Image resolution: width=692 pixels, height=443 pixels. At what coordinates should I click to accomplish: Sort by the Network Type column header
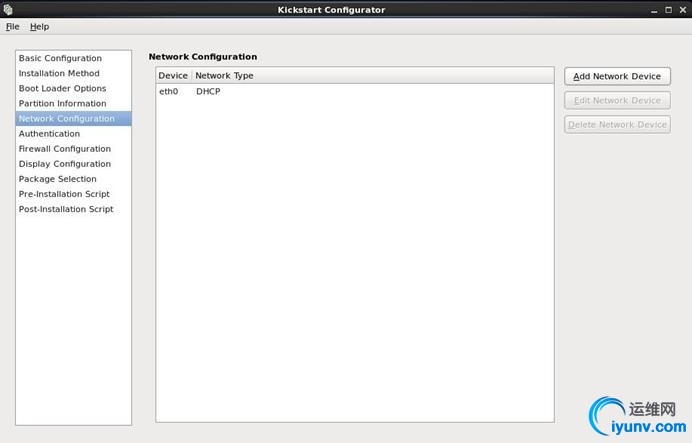373,75
